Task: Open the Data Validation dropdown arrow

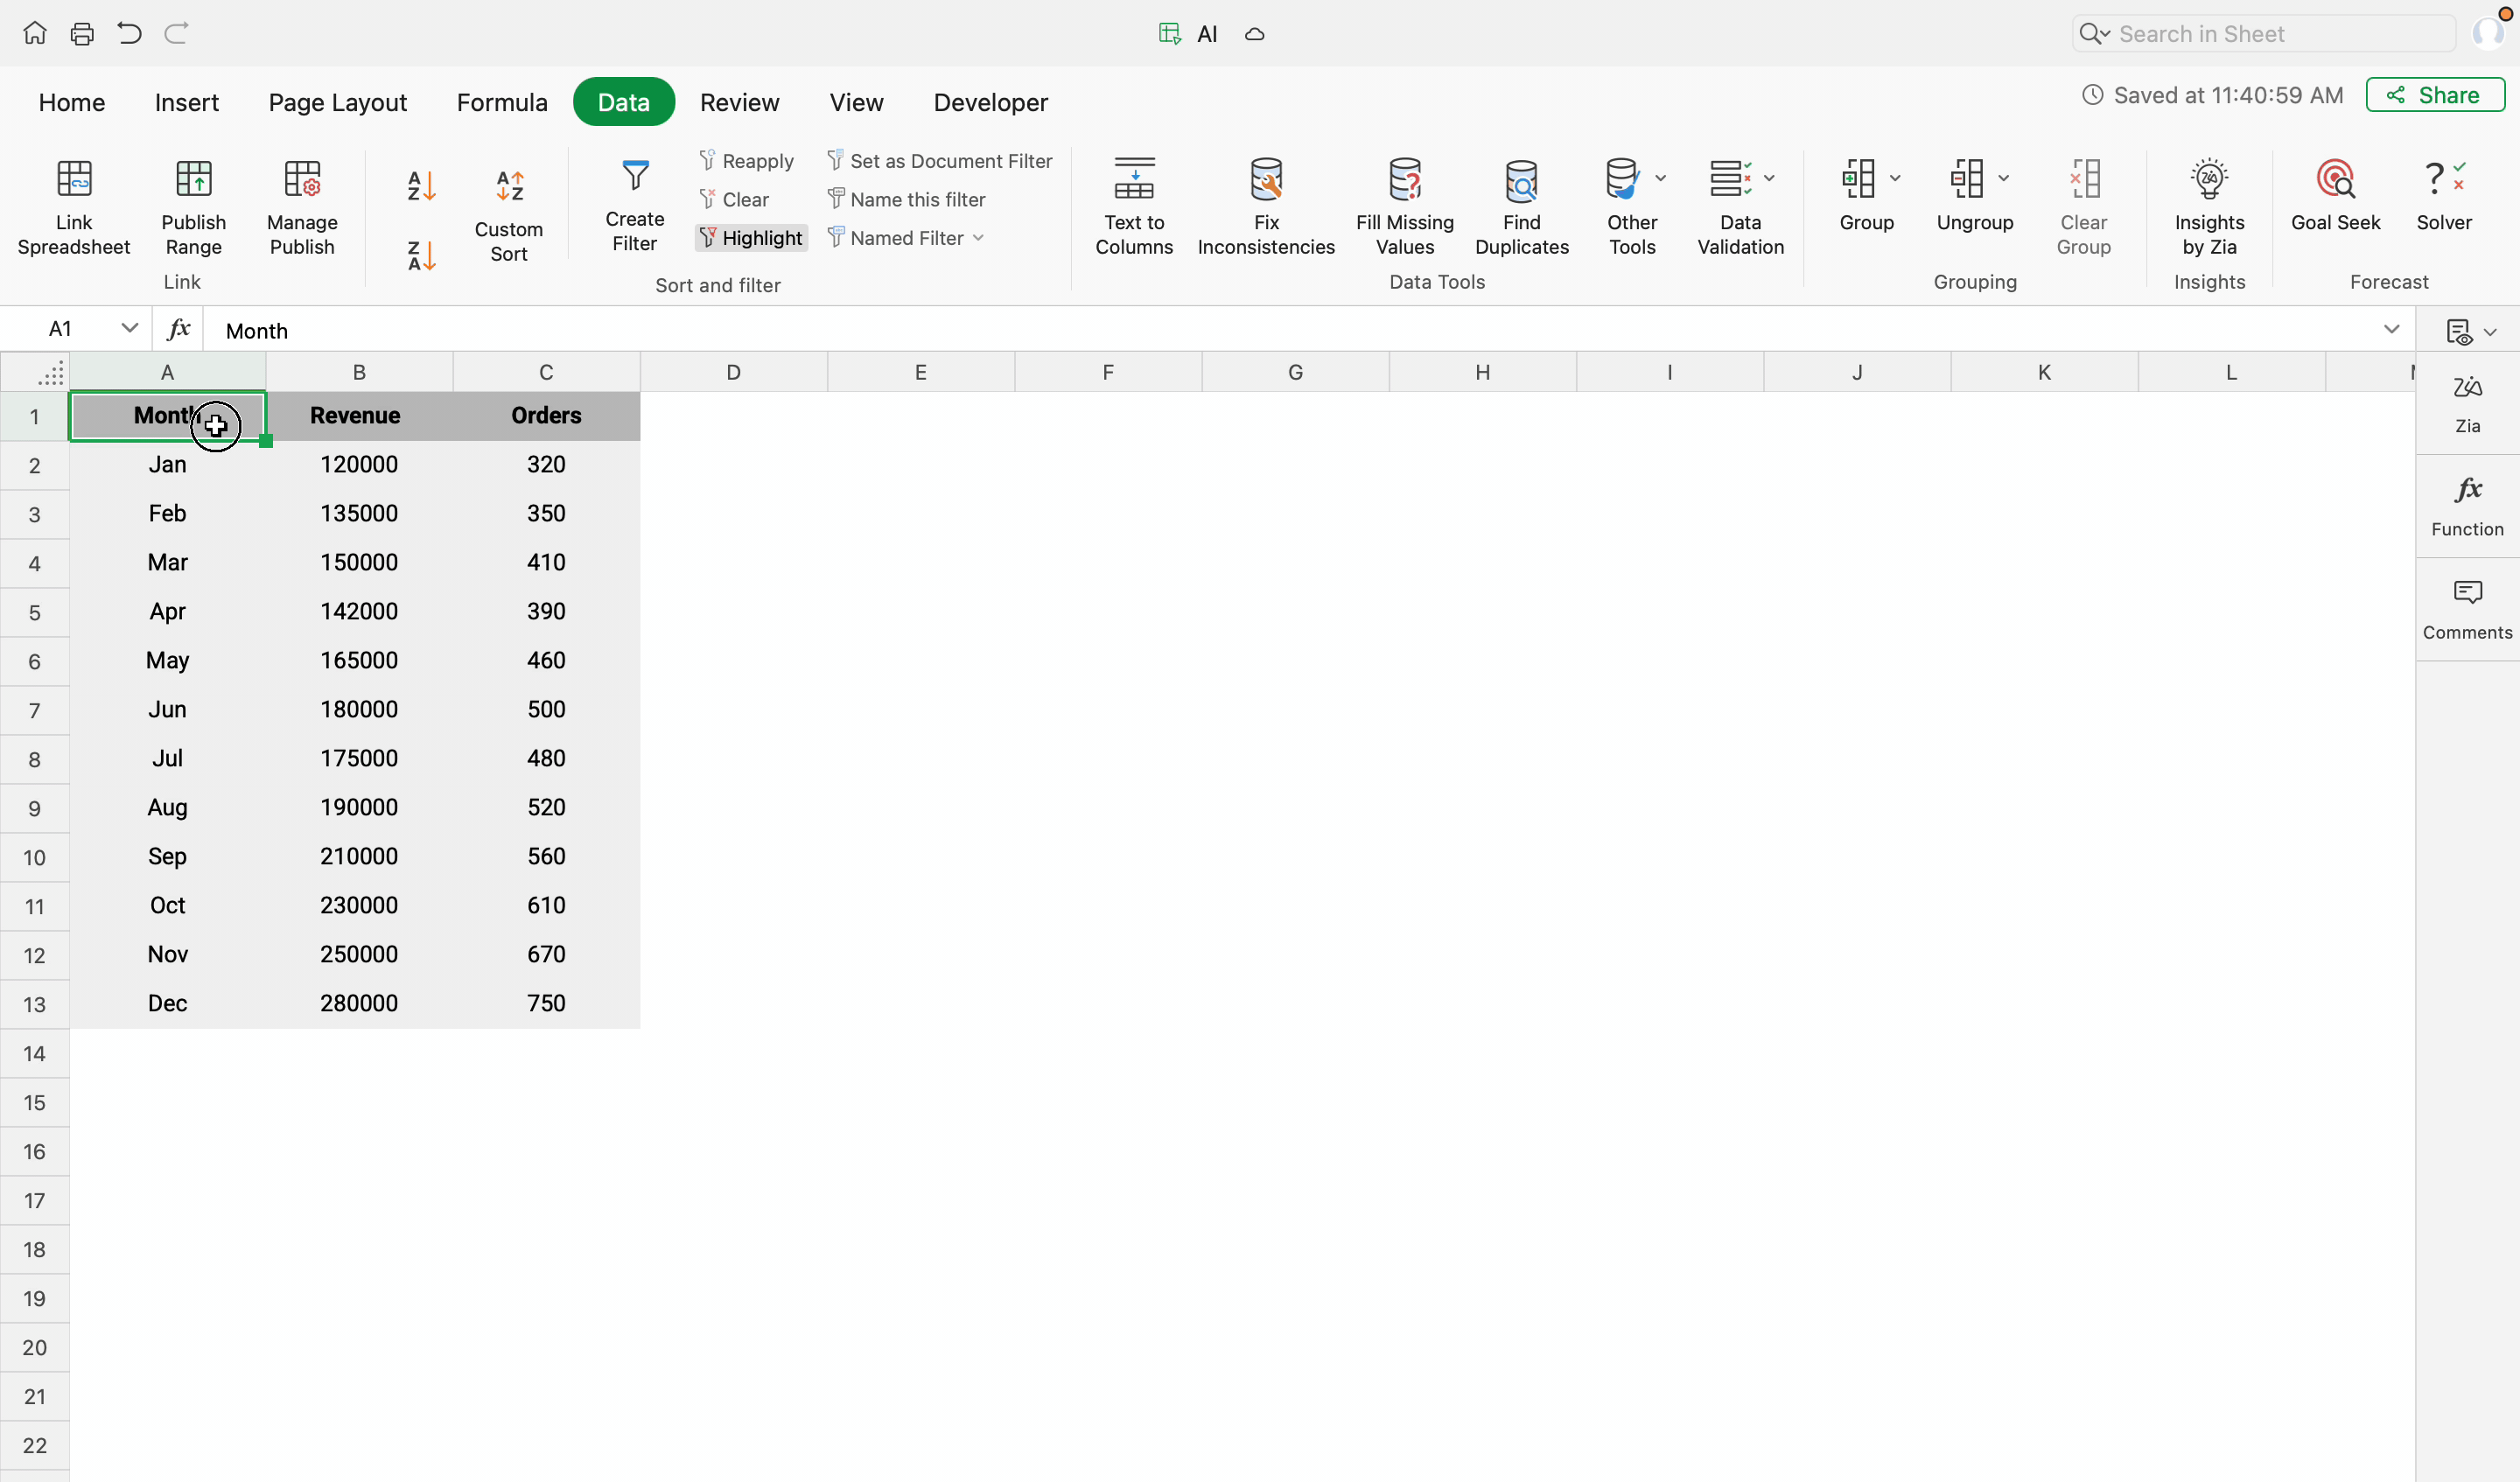Action: click(1768, 179)
